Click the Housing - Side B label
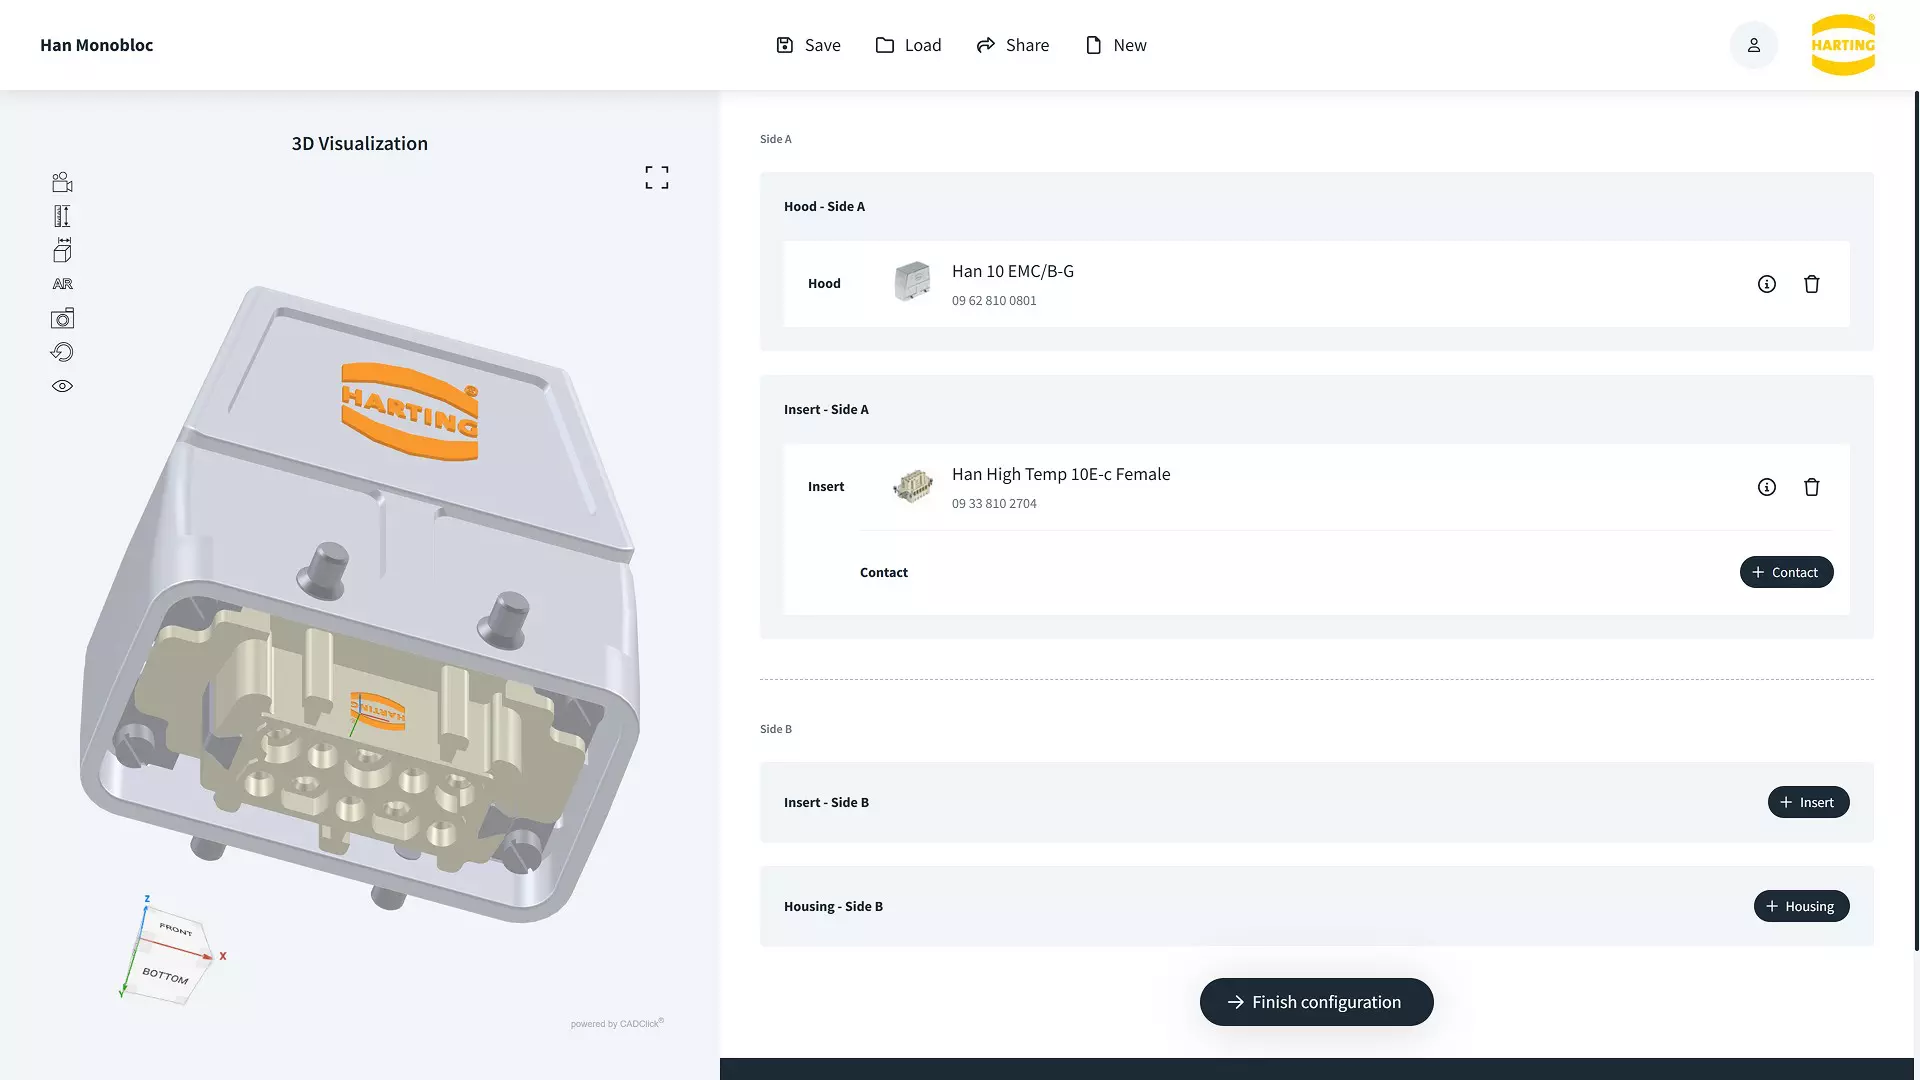This screenshot has height=1080, width=1920. [833, 907]
